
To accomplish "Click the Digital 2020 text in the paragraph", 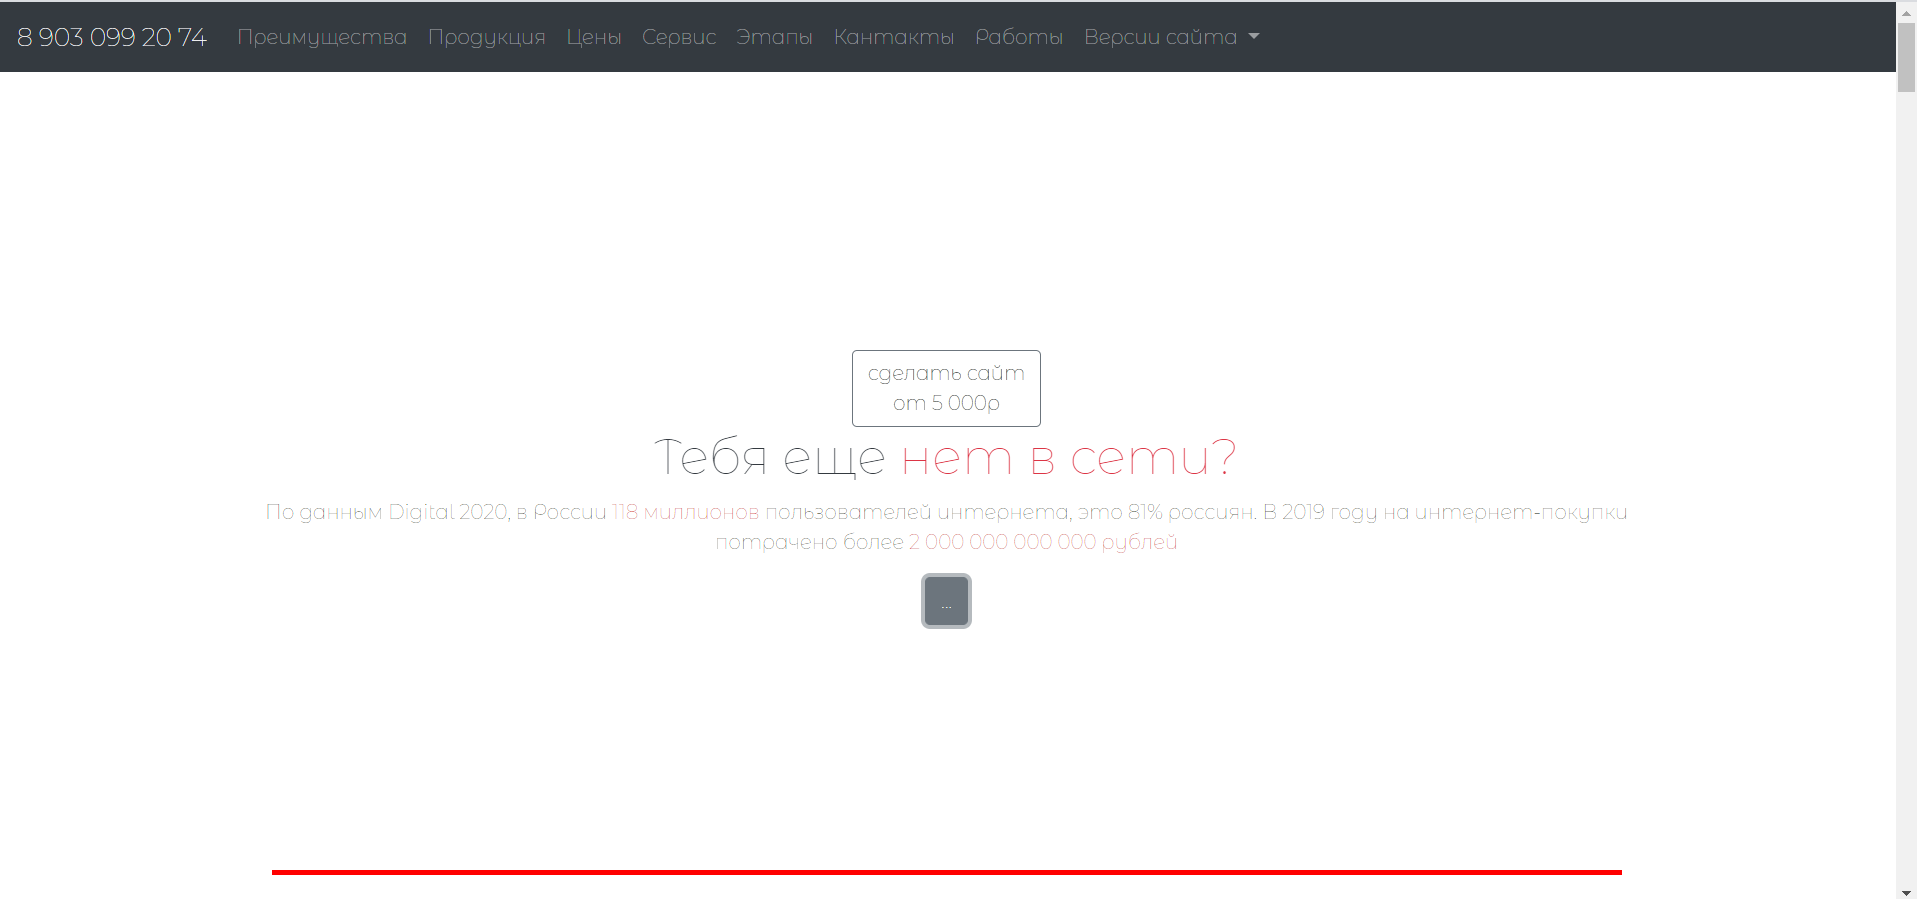I will (x=447, y=512).
